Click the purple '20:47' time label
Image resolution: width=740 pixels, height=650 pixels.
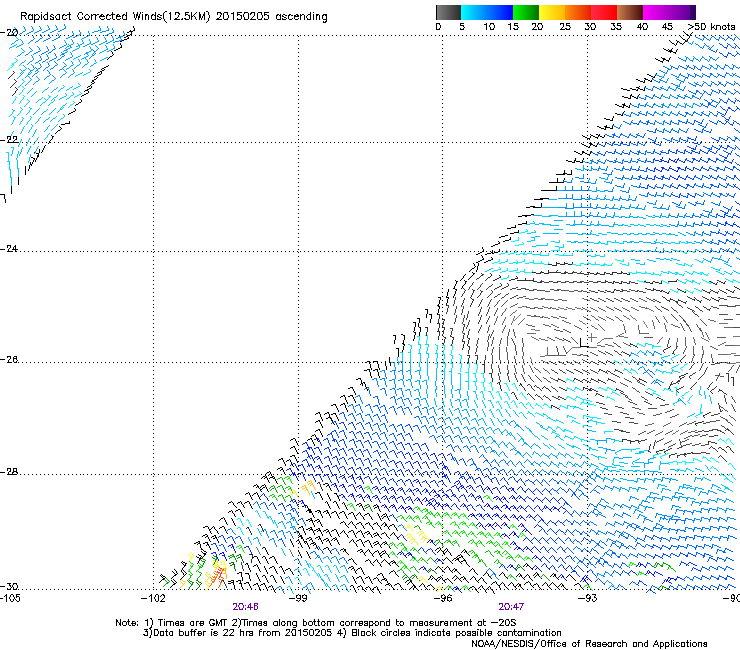(x=511, y=607)
